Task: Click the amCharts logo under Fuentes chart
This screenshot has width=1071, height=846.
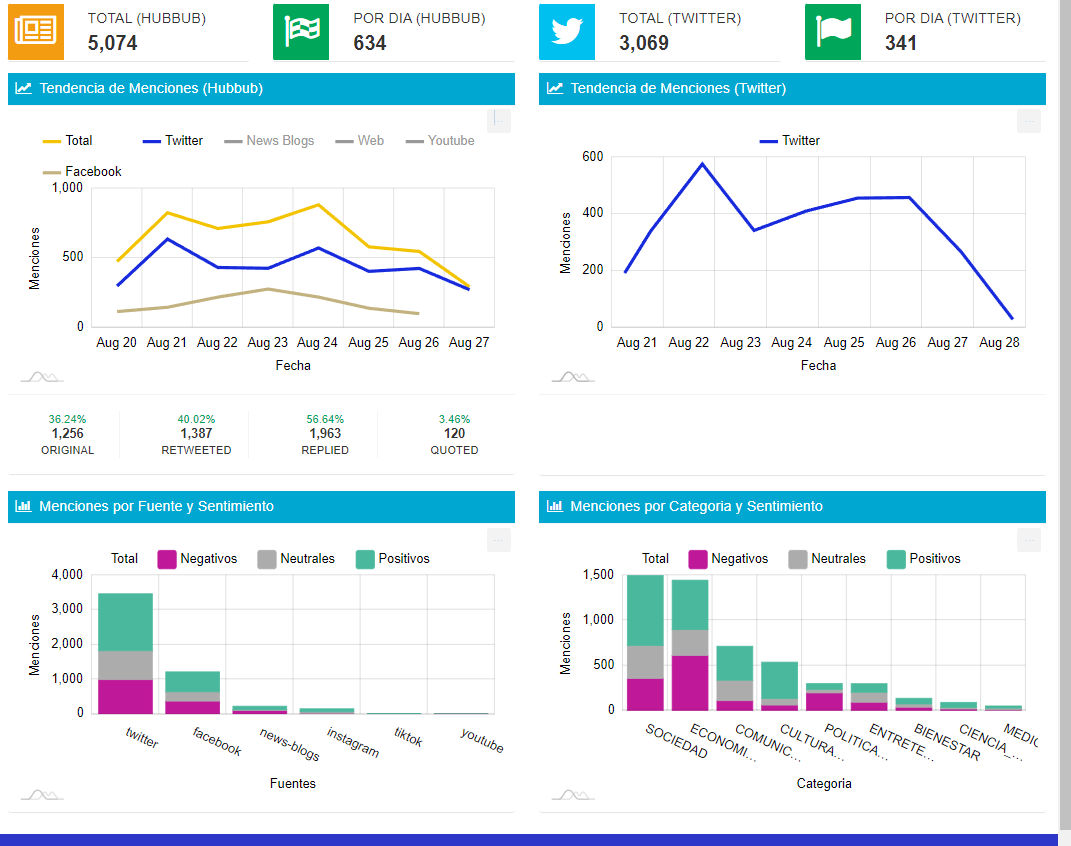Action: (x=42, y=795)
